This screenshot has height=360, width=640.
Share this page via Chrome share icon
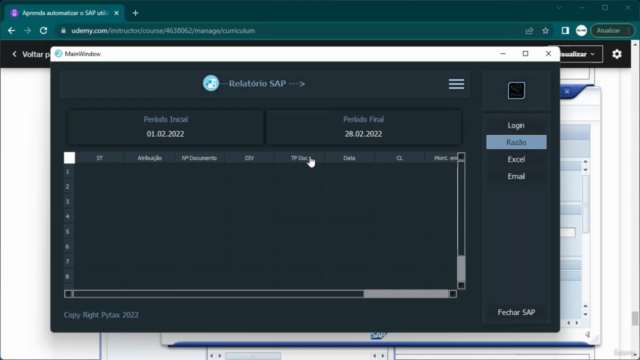(529, 31)
